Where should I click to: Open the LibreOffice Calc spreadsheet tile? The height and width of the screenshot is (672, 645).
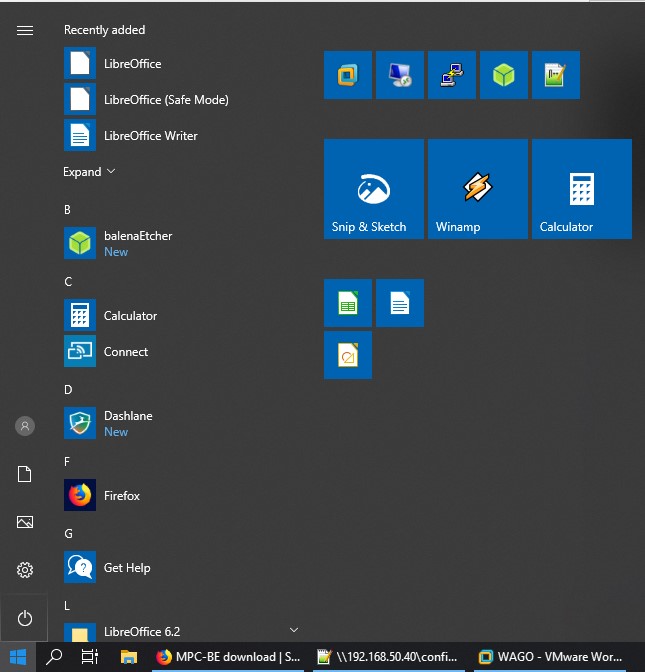(348, 303)
